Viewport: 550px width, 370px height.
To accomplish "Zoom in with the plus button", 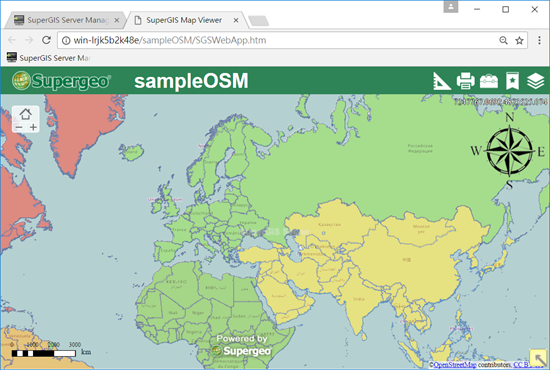I will 33,127.
